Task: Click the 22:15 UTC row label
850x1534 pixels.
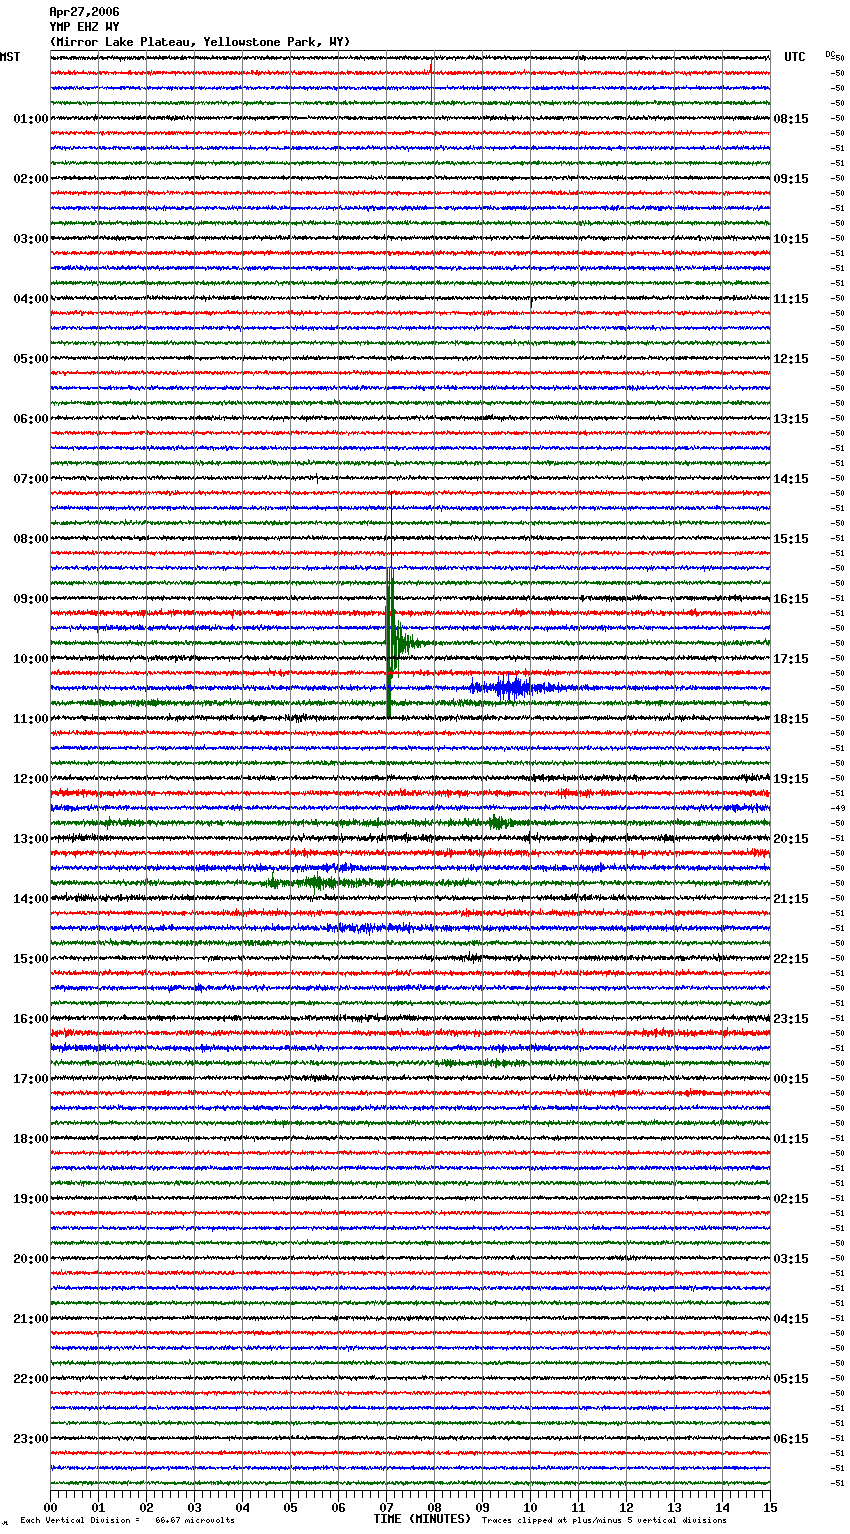Action: [791, 959]
